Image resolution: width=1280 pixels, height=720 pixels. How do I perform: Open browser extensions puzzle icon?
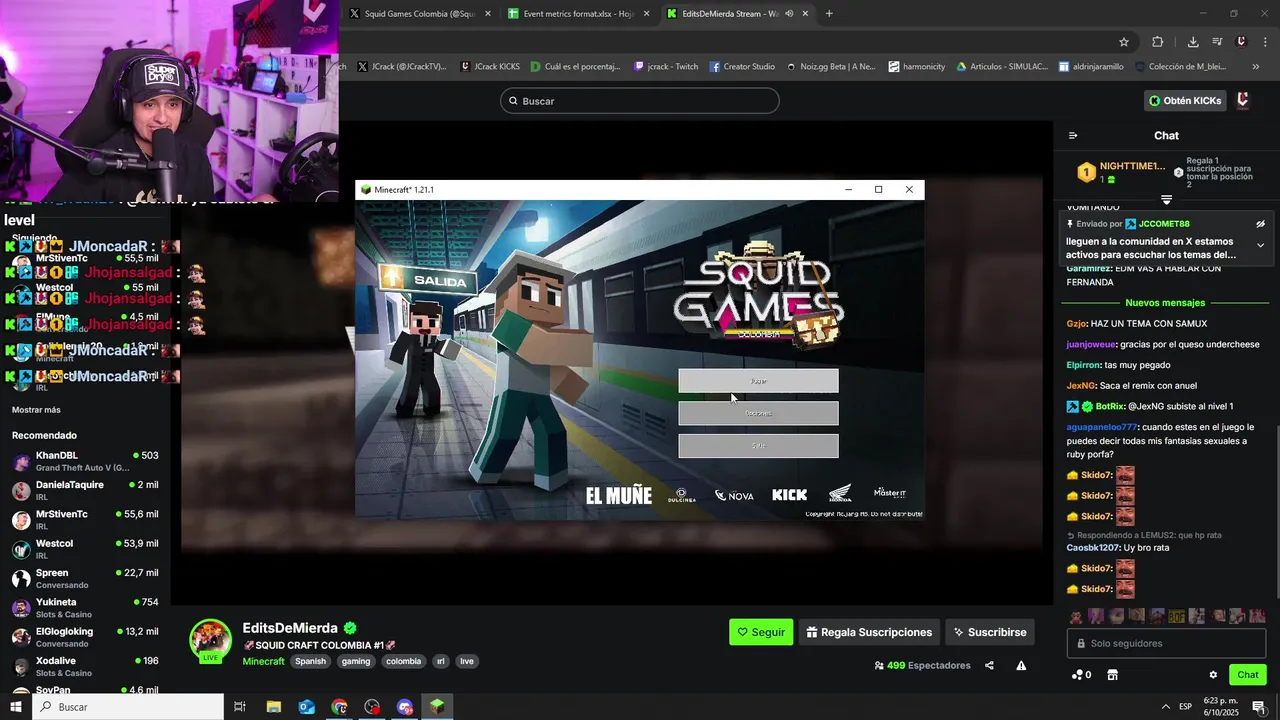(x=1158, y=42)
